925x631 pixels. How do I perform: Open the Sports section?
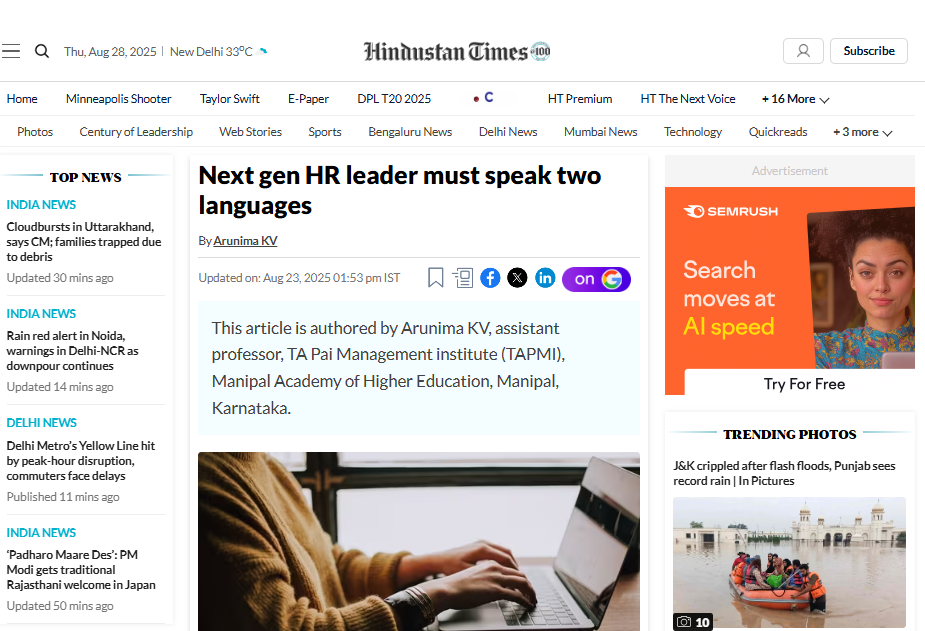(324, 132)
